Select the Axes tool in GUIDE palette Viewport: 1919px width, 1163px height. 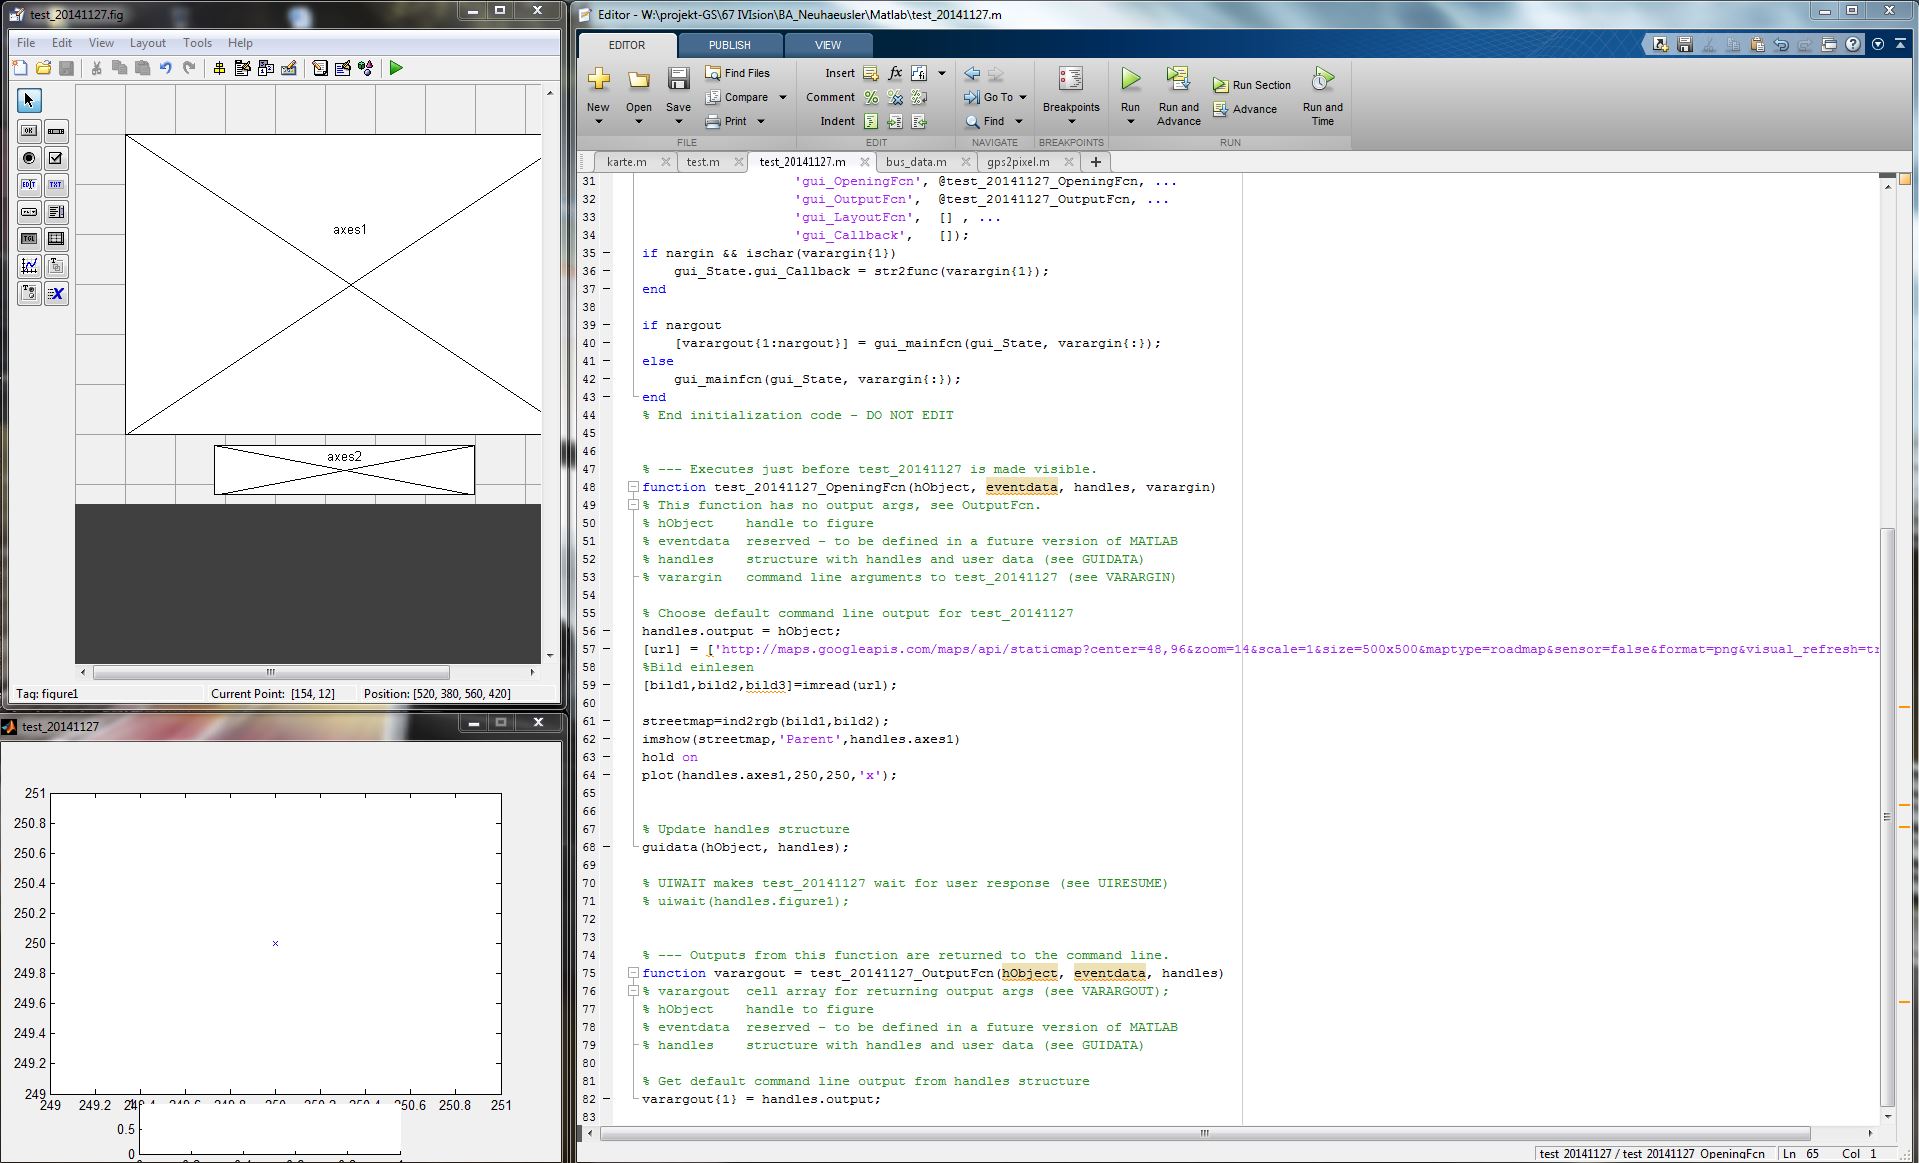pyautogui.click(x=29, y=266)
